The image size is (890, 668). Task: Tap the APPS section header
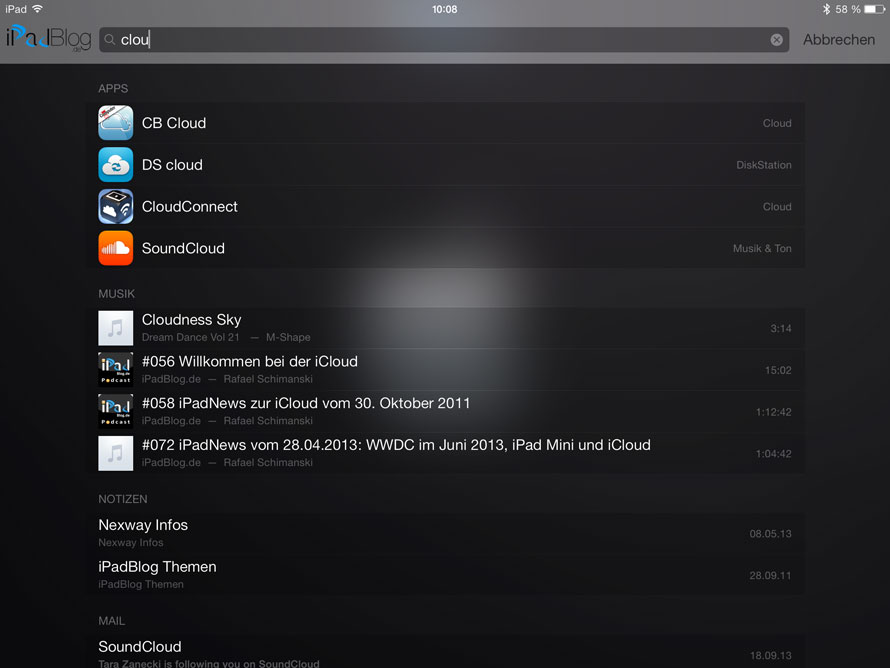click(x=113, y=89)
